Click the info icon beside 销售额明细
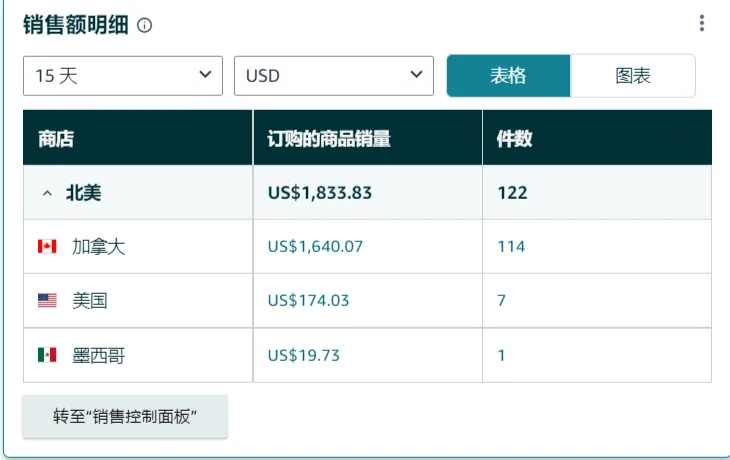This screenshot has width=730, height=460. (x=144, y=25)
